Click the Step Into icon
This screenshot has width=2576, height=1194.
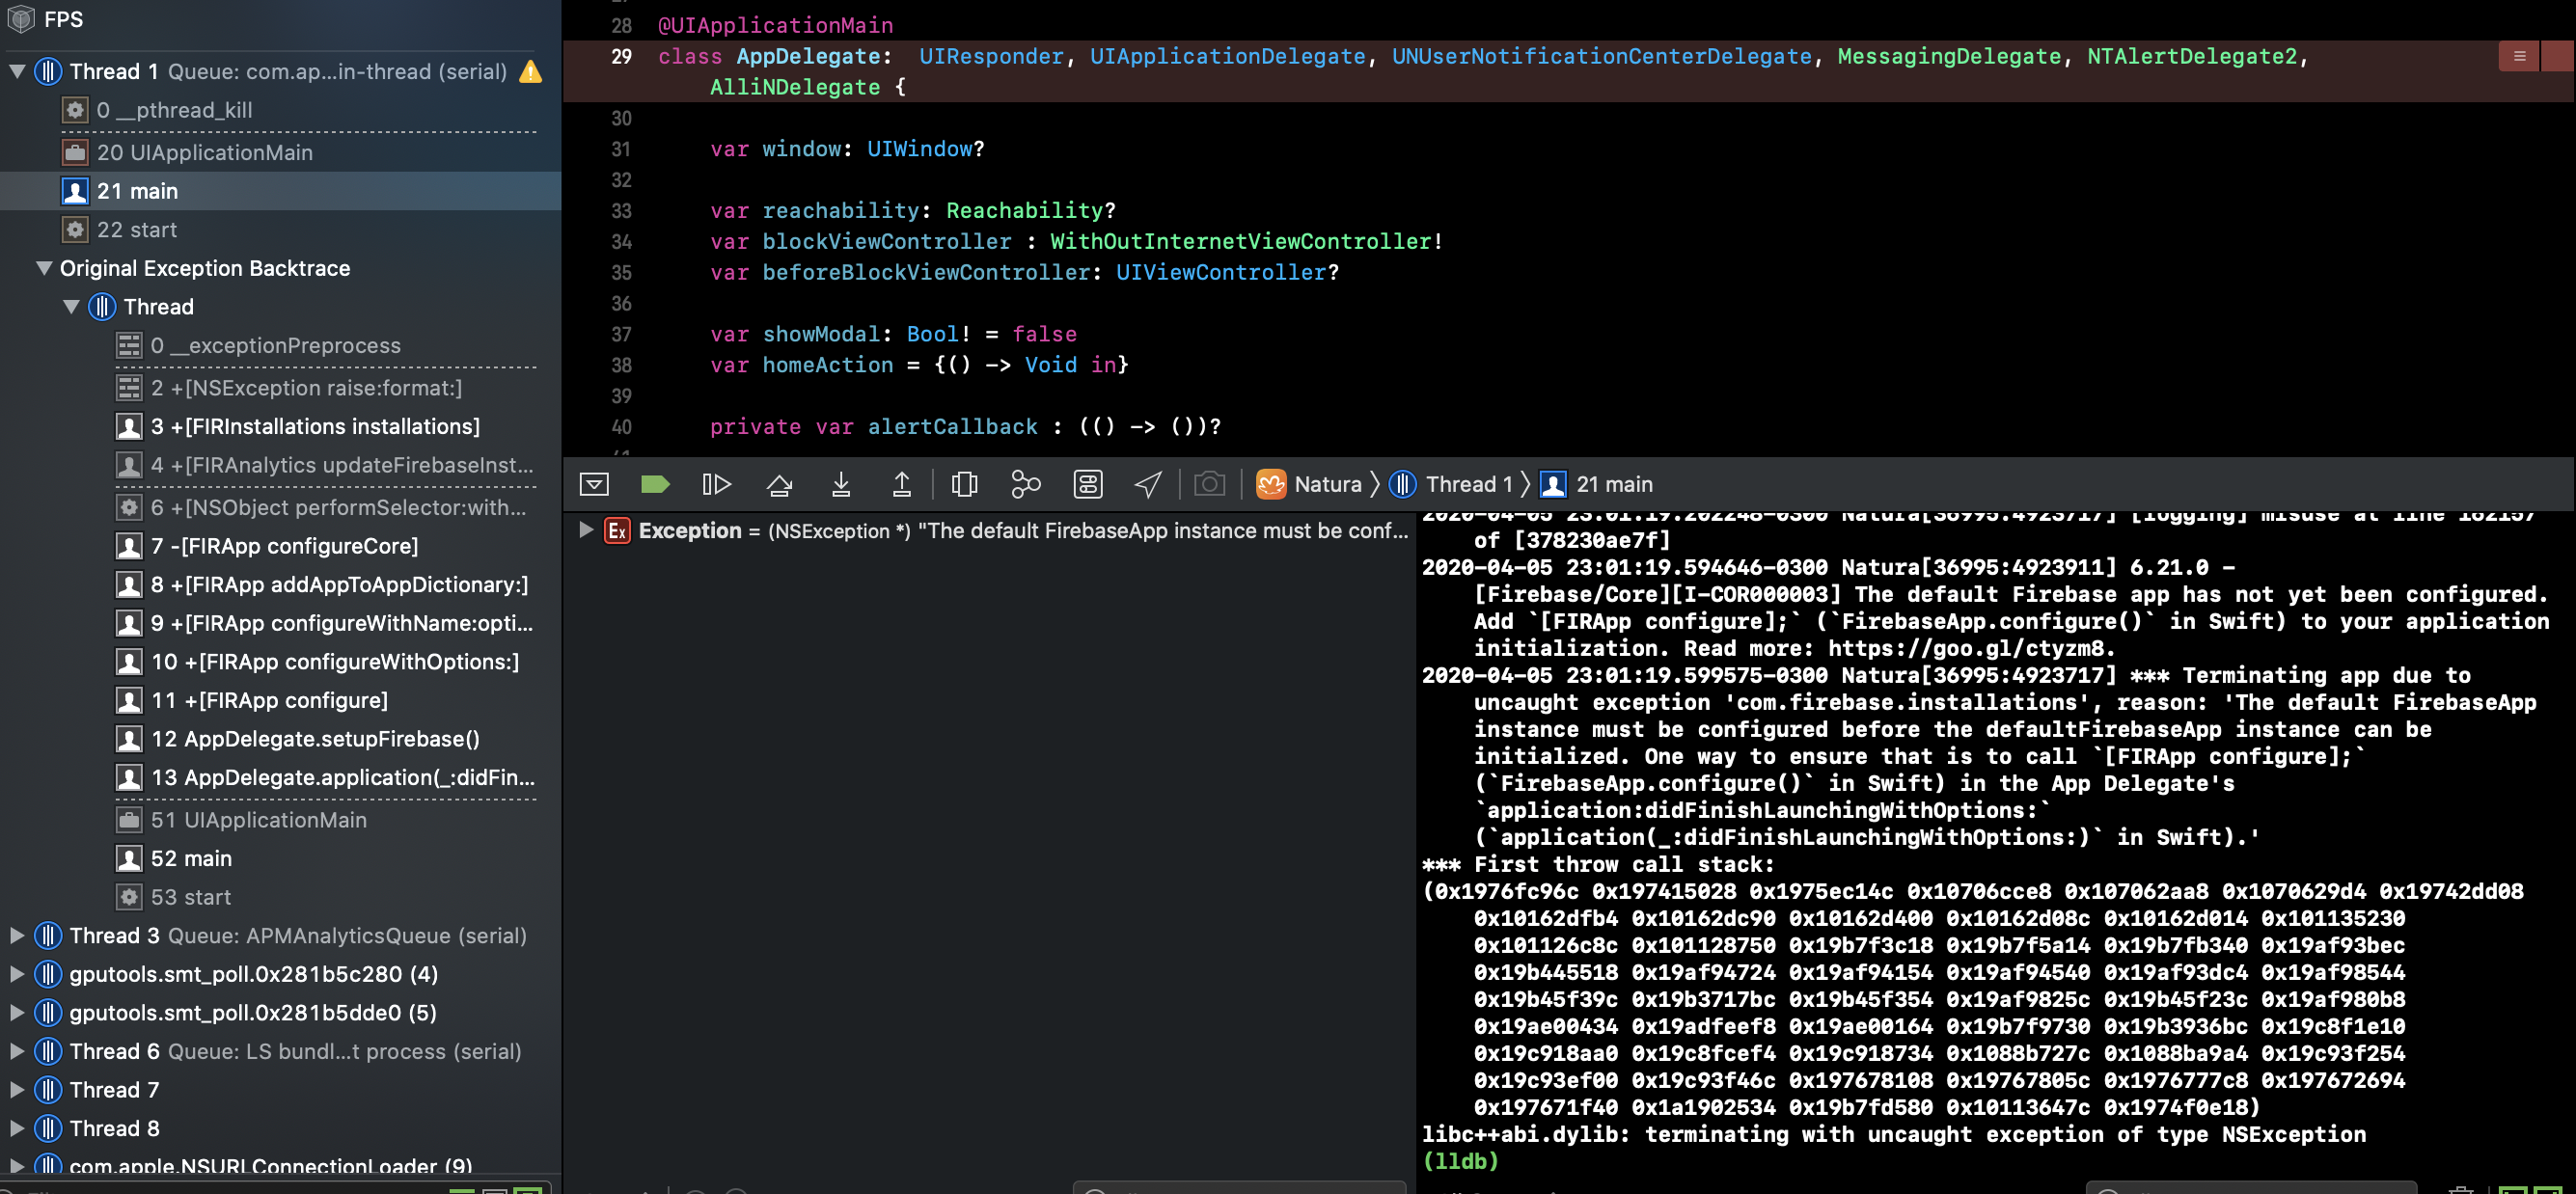point(841,485)
